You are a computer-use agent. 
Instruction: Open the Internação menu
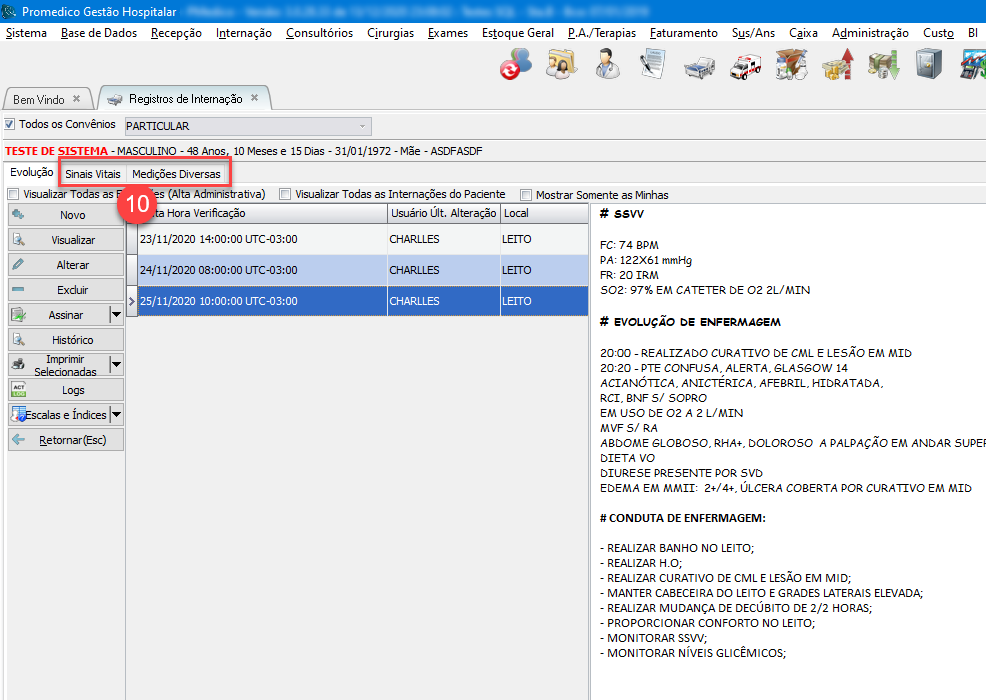point(243,33)
